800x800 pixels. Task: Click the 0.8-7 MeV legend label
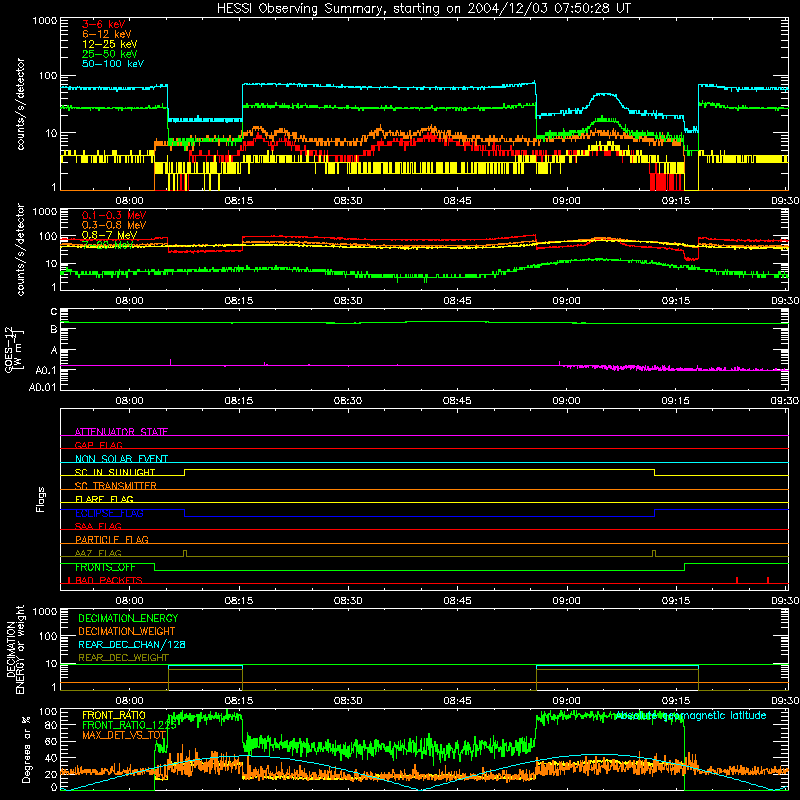pos(109,235)
